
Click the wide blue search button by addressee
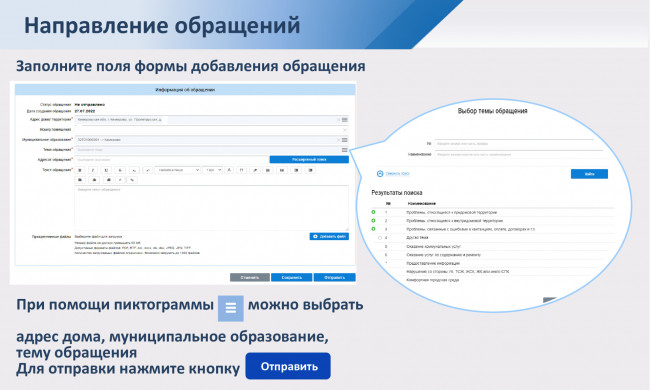(x=309, y=160)
